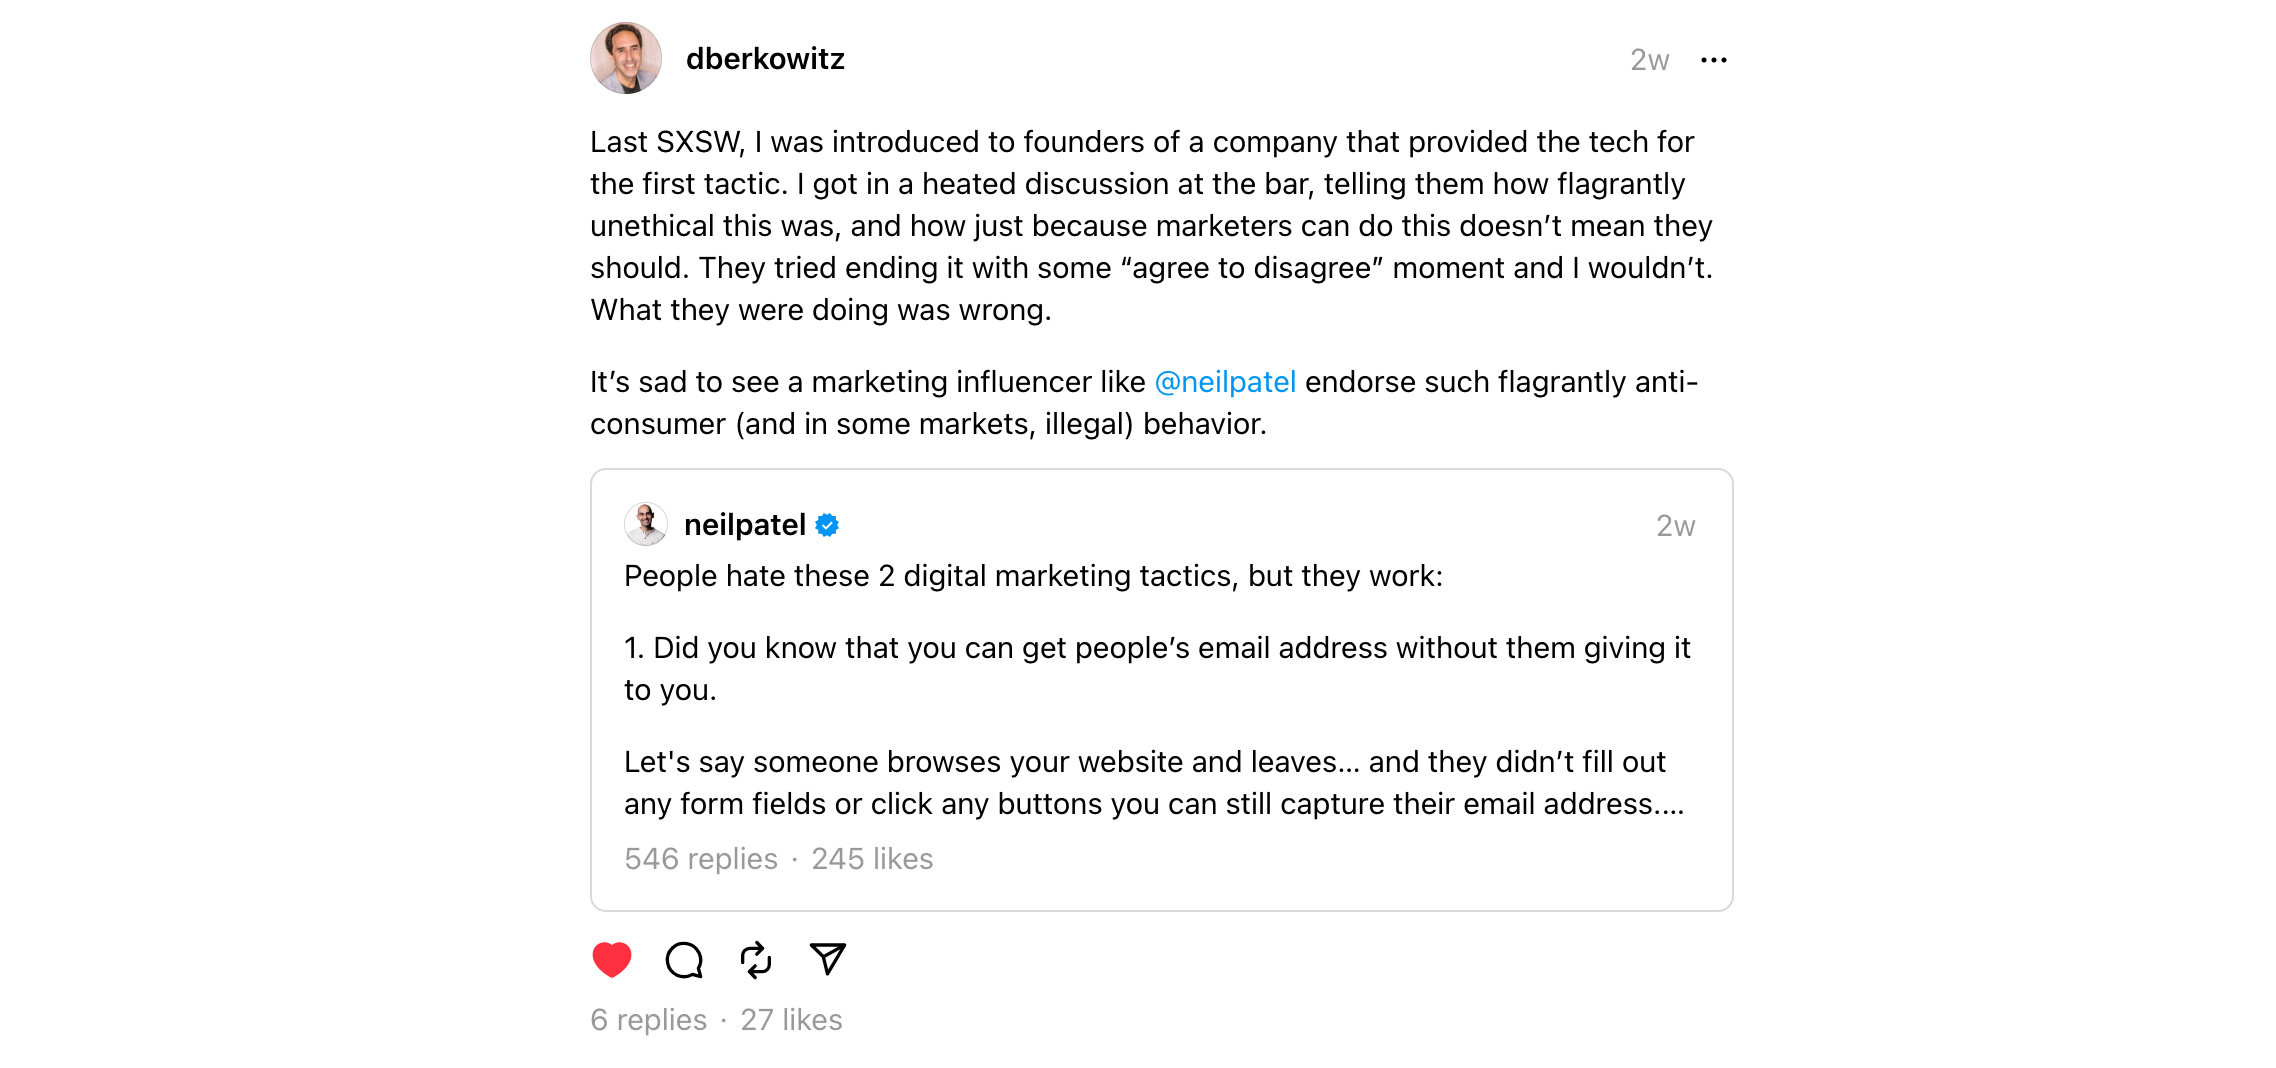Open neilpatel's small avatar in quoted post
2276x1068 pixels.
646,524
